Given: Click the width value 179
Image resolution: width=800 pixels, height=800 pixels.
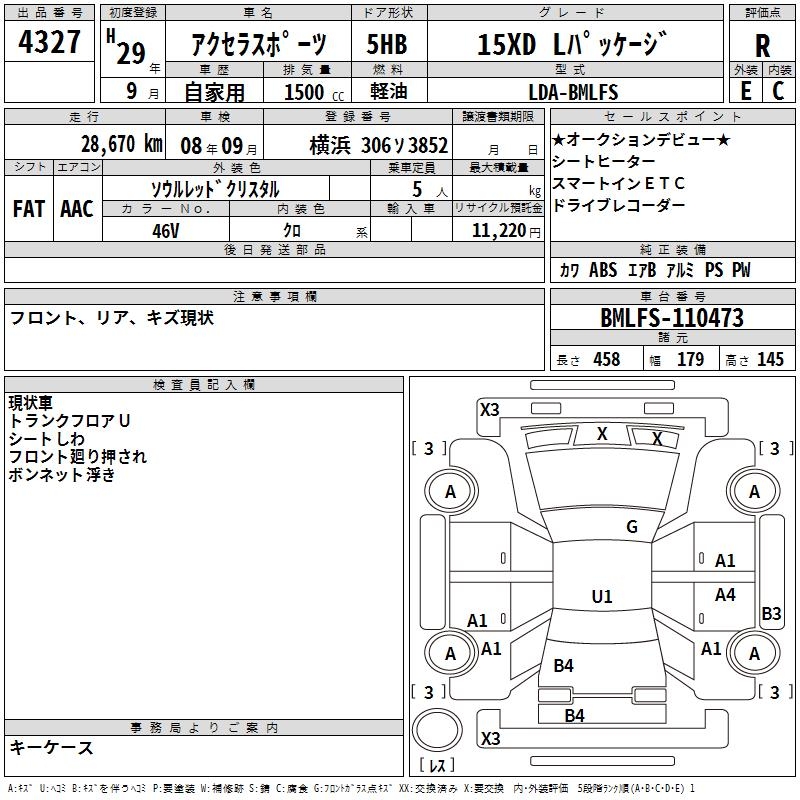Looking at the screenshot, I should pos(690,359).
